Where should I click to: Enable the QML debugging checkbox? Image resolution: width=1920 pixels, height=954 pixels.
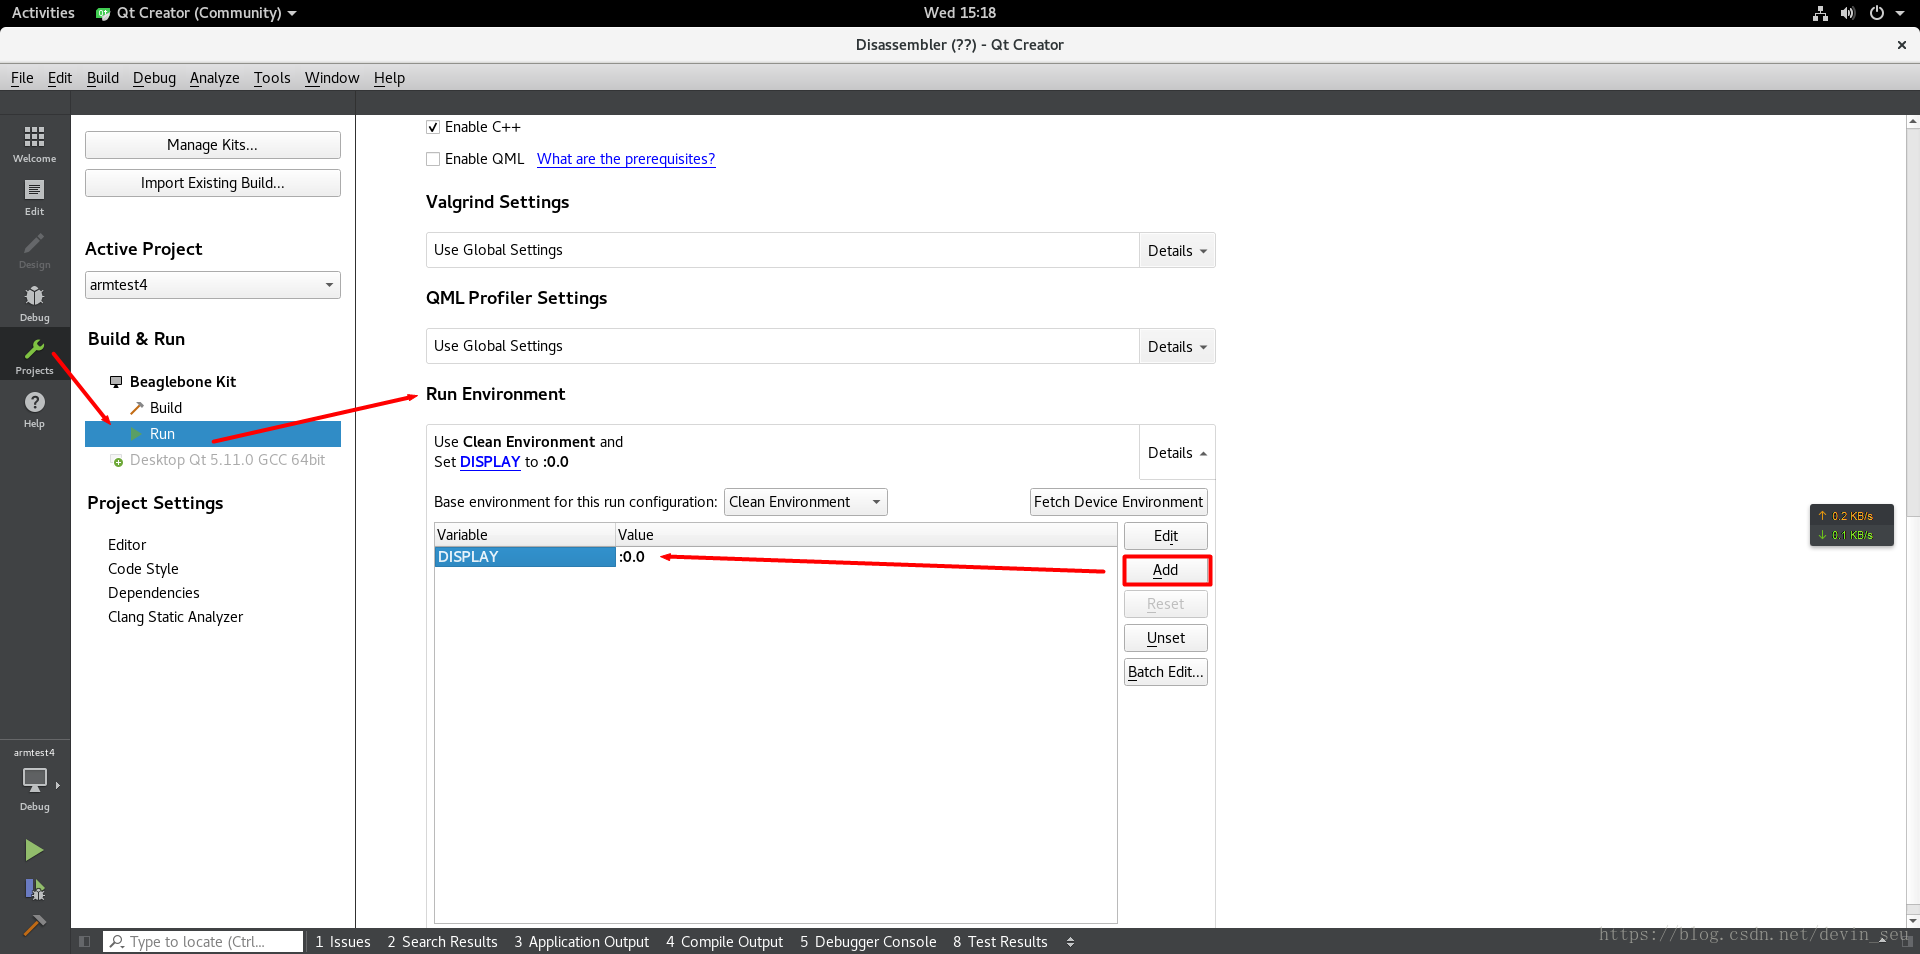433,159
